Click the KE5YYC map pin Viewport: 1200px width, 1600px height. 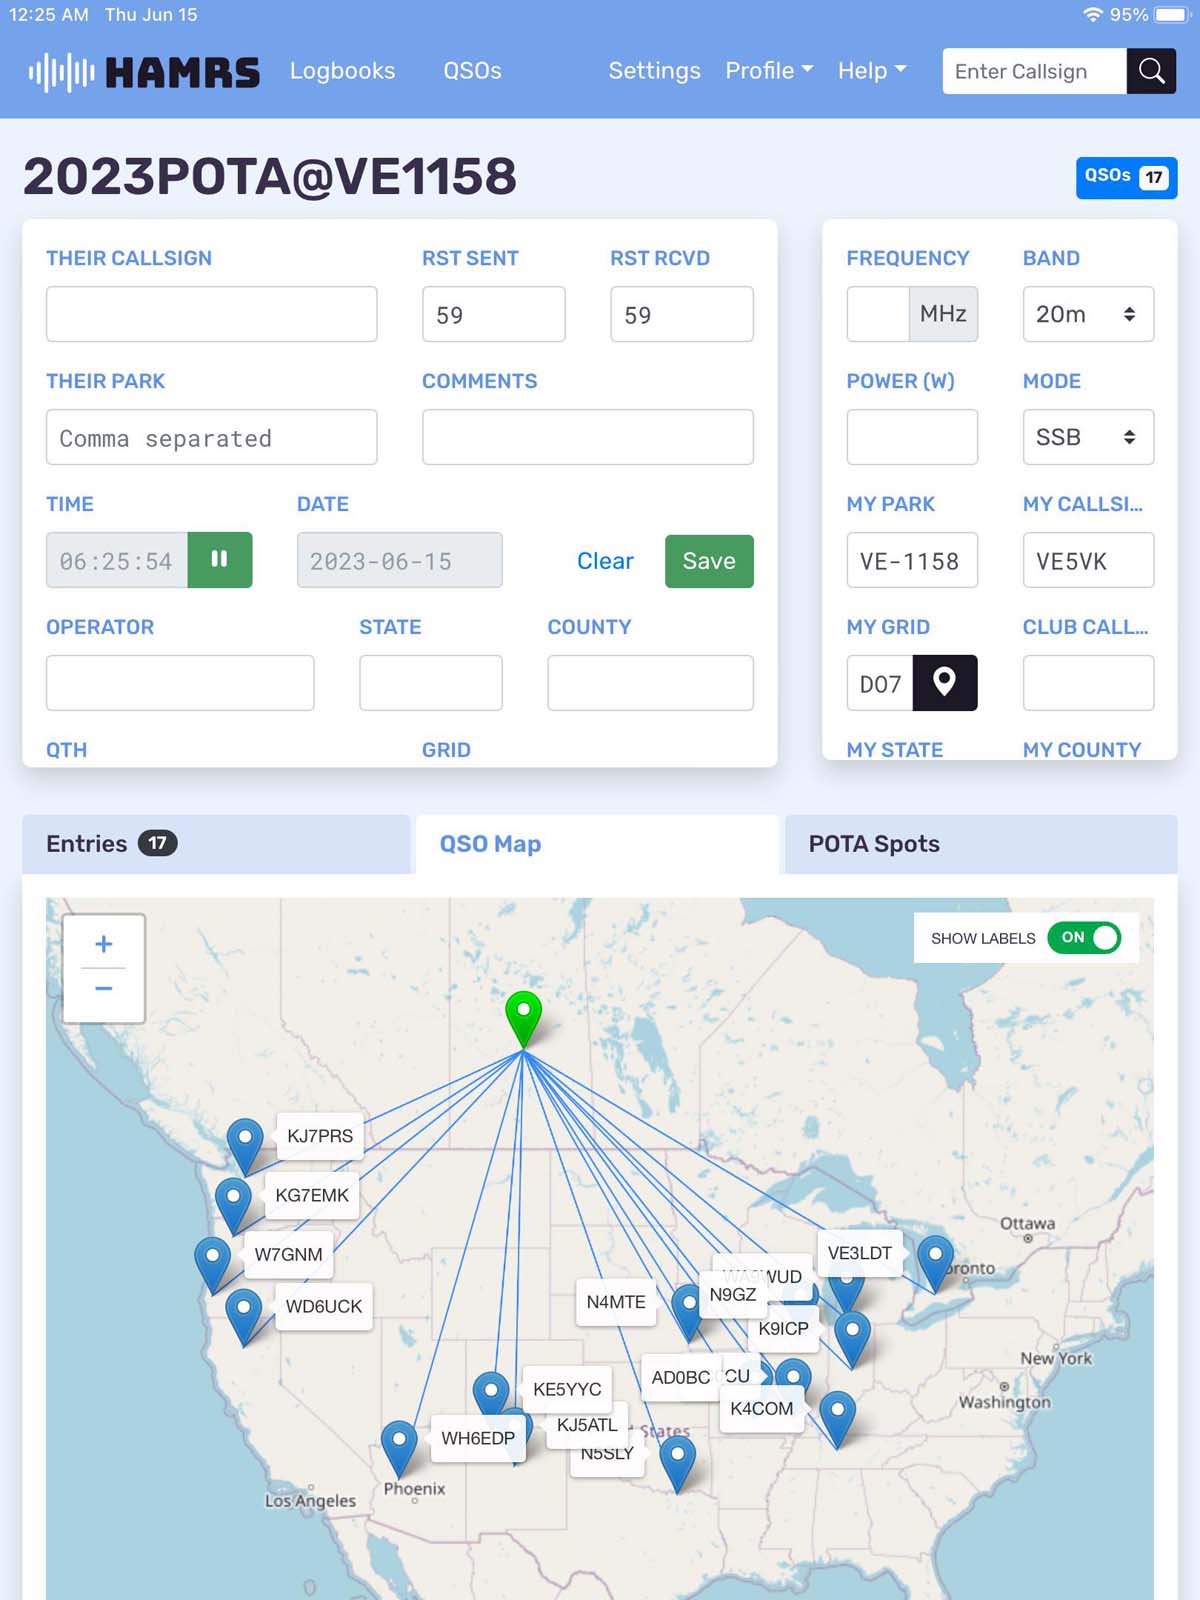[x=491, y=1395]
